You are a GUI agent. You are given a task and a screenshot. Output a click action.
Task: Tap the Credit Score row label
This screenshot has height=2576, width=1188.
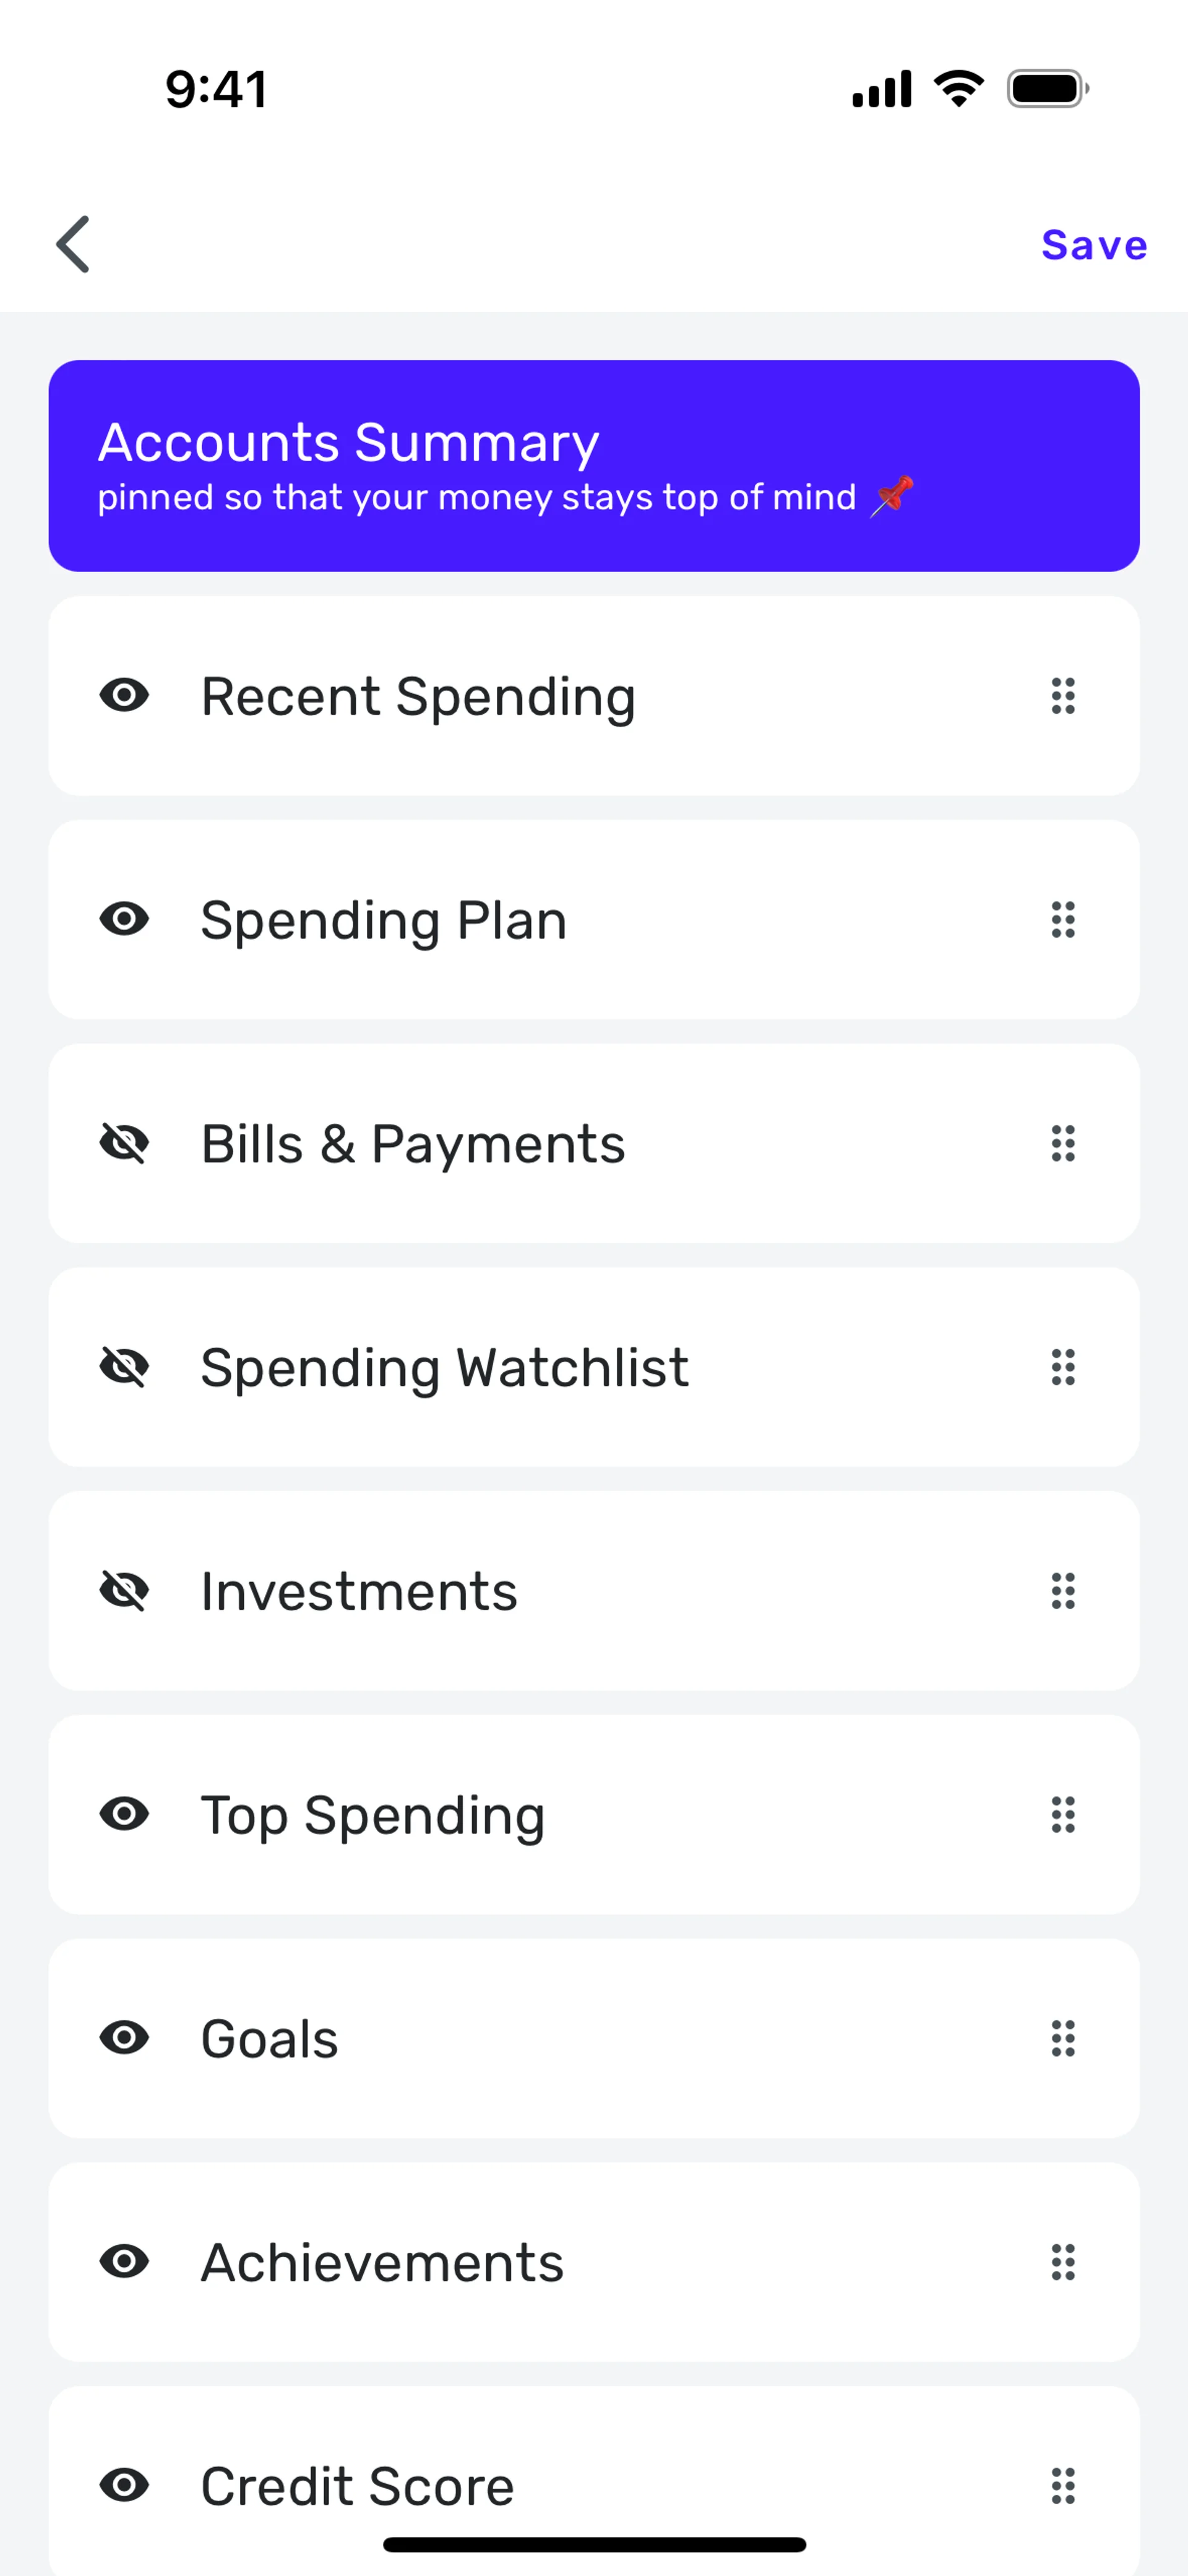click(x=357, y=2486)
